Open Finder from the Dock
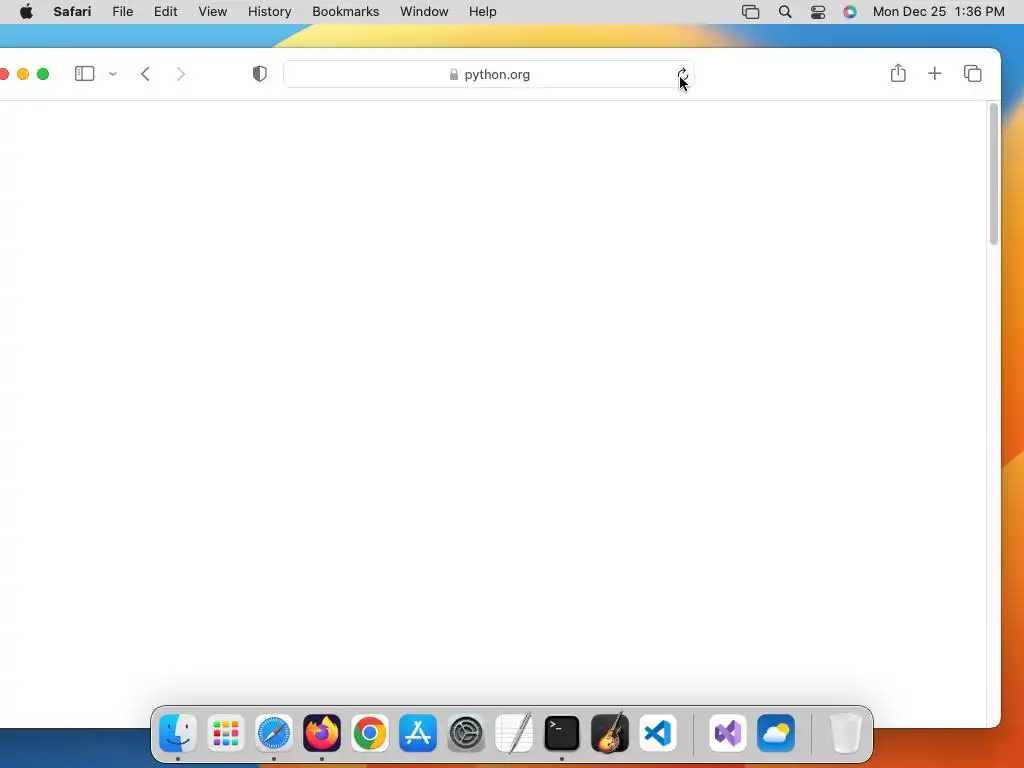This screenshot has width=1024, height=768. tap(178, 733)
